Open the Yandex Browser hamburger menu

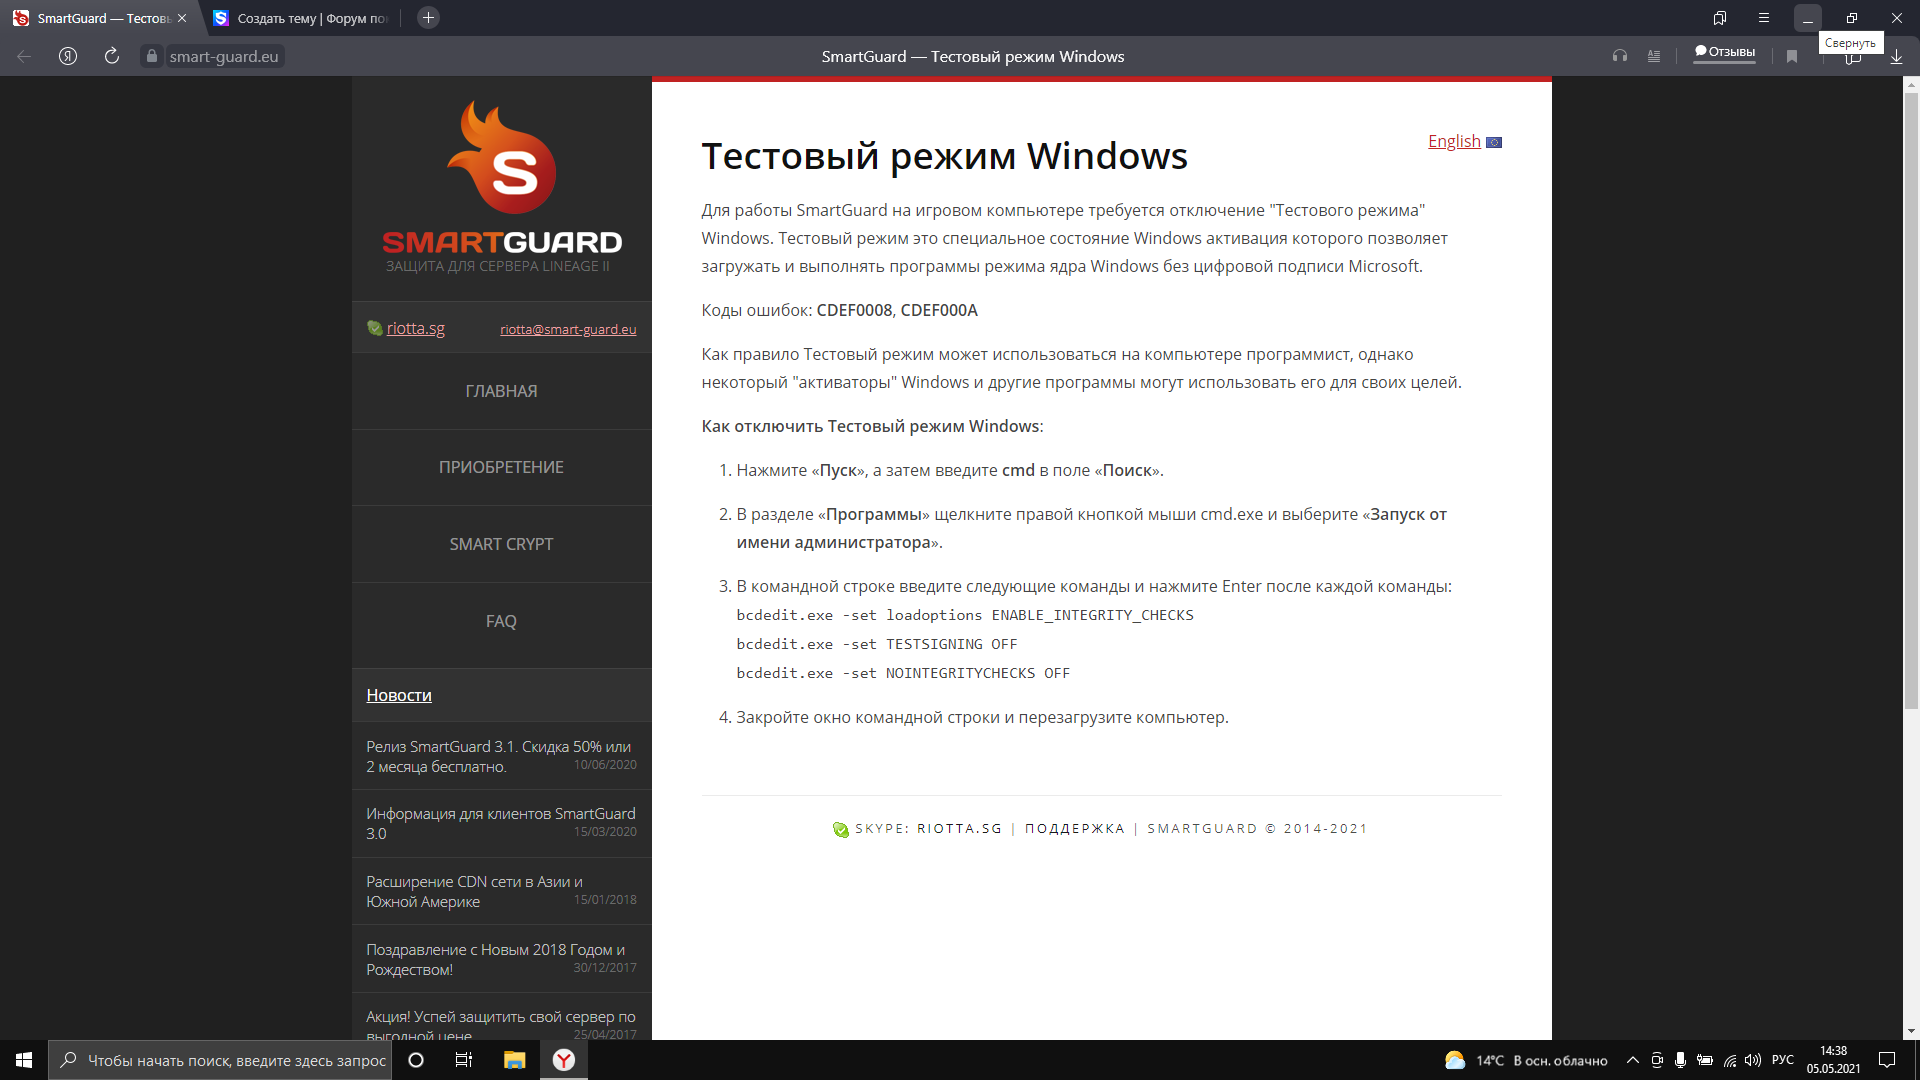click(1764, 18)
